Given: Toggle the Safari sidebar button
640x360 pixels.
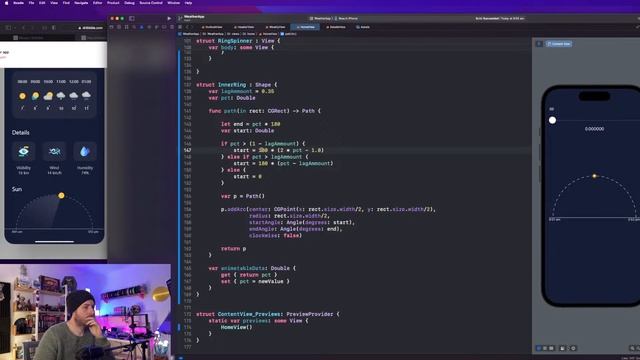Looking at the screenshot, I should [x=9, y=28].
